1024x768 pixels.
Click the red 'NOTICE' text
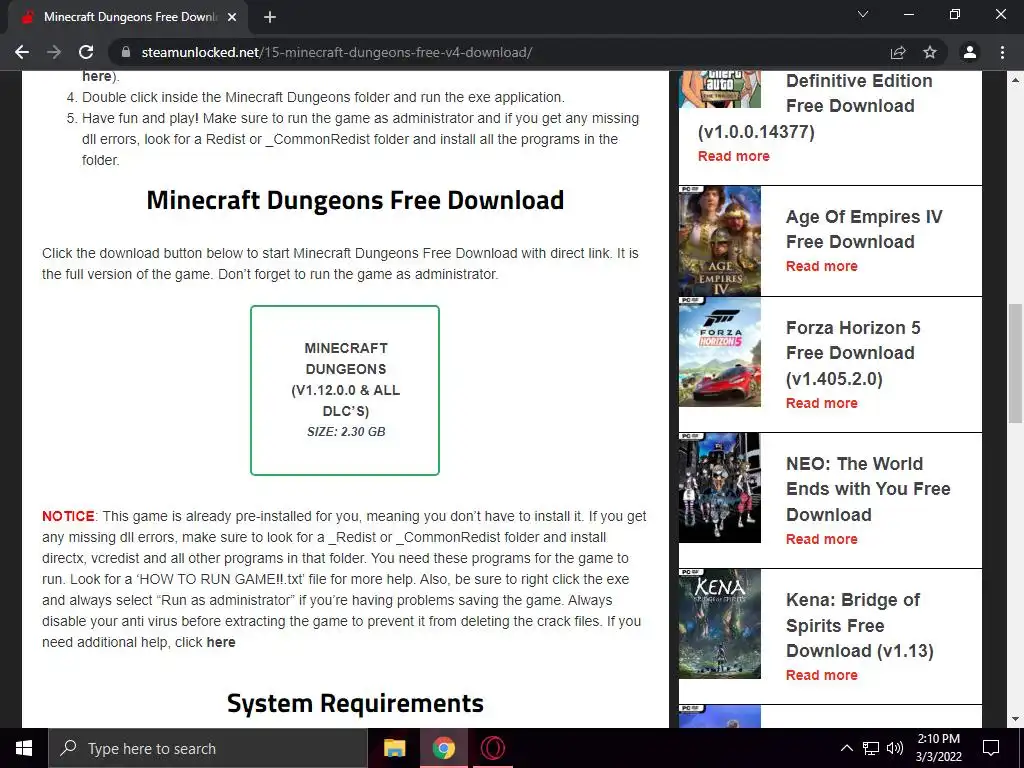point(69,516)
